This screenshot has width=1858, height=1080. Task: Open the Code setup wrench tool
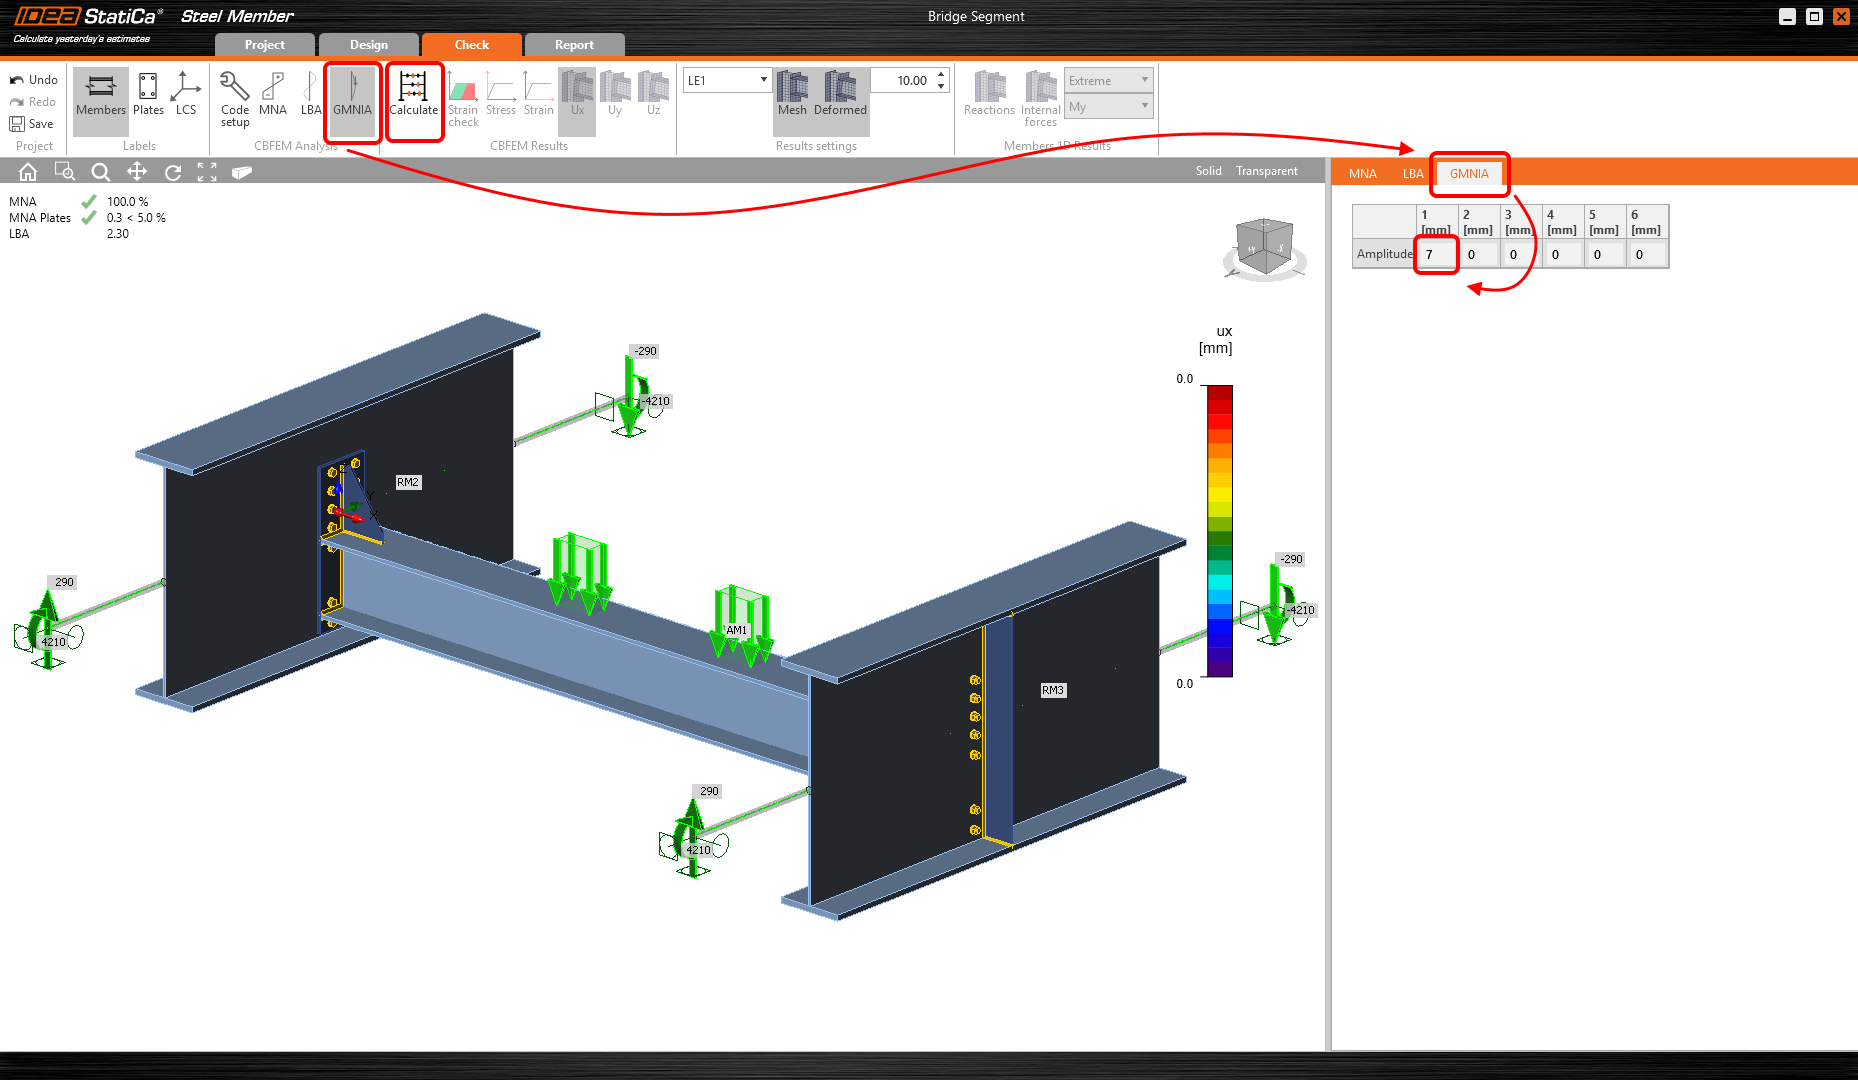(x=235, y=98)
